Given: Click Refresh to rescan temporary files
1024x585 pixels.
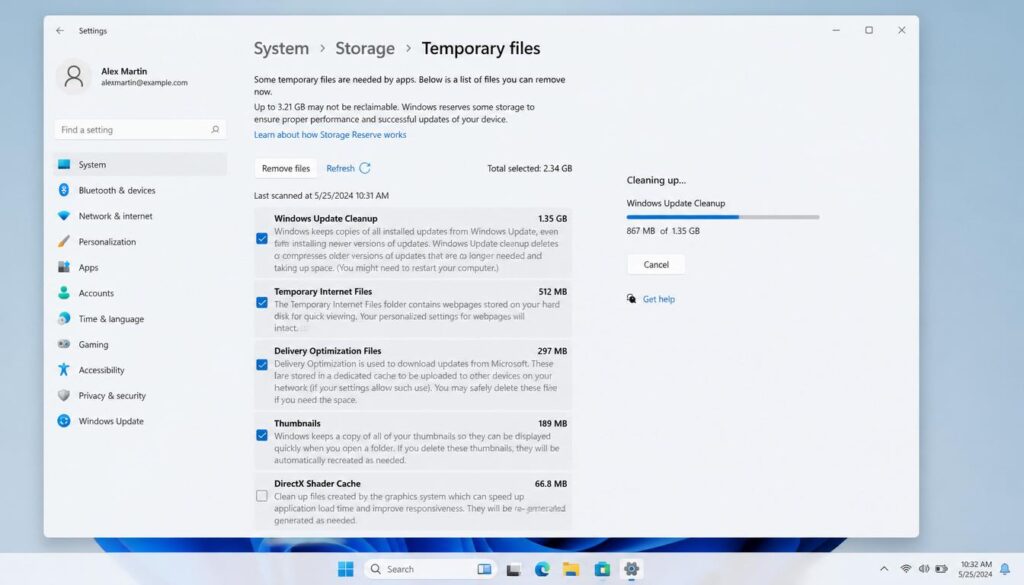Looking at the screenshot, I should (x=348, y=168).
